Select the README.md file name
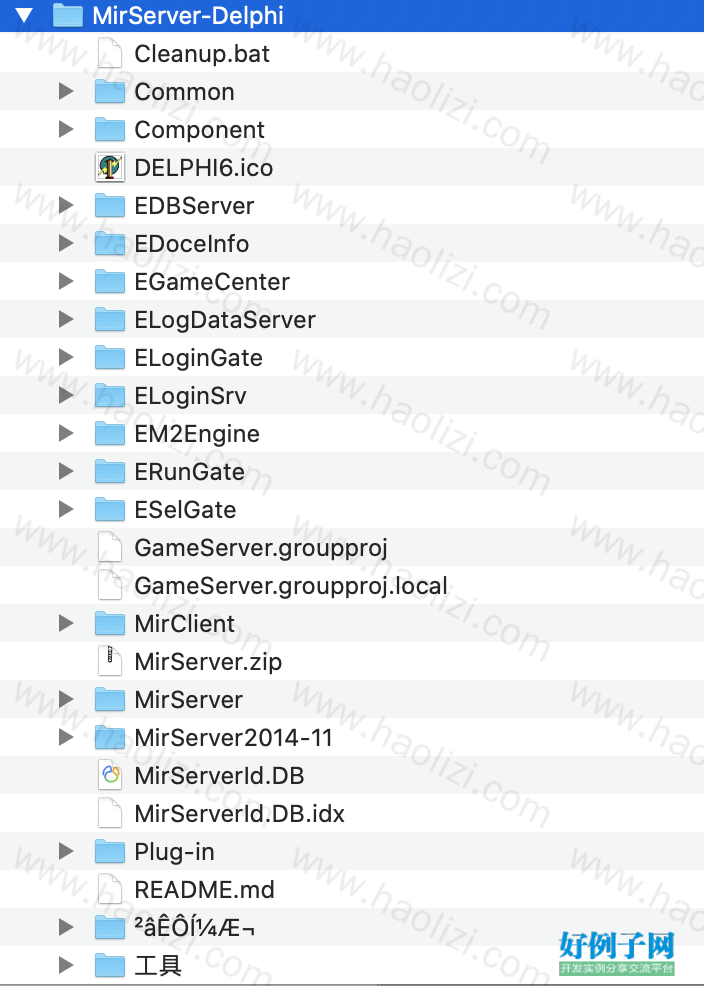 [x=204, y=890]
